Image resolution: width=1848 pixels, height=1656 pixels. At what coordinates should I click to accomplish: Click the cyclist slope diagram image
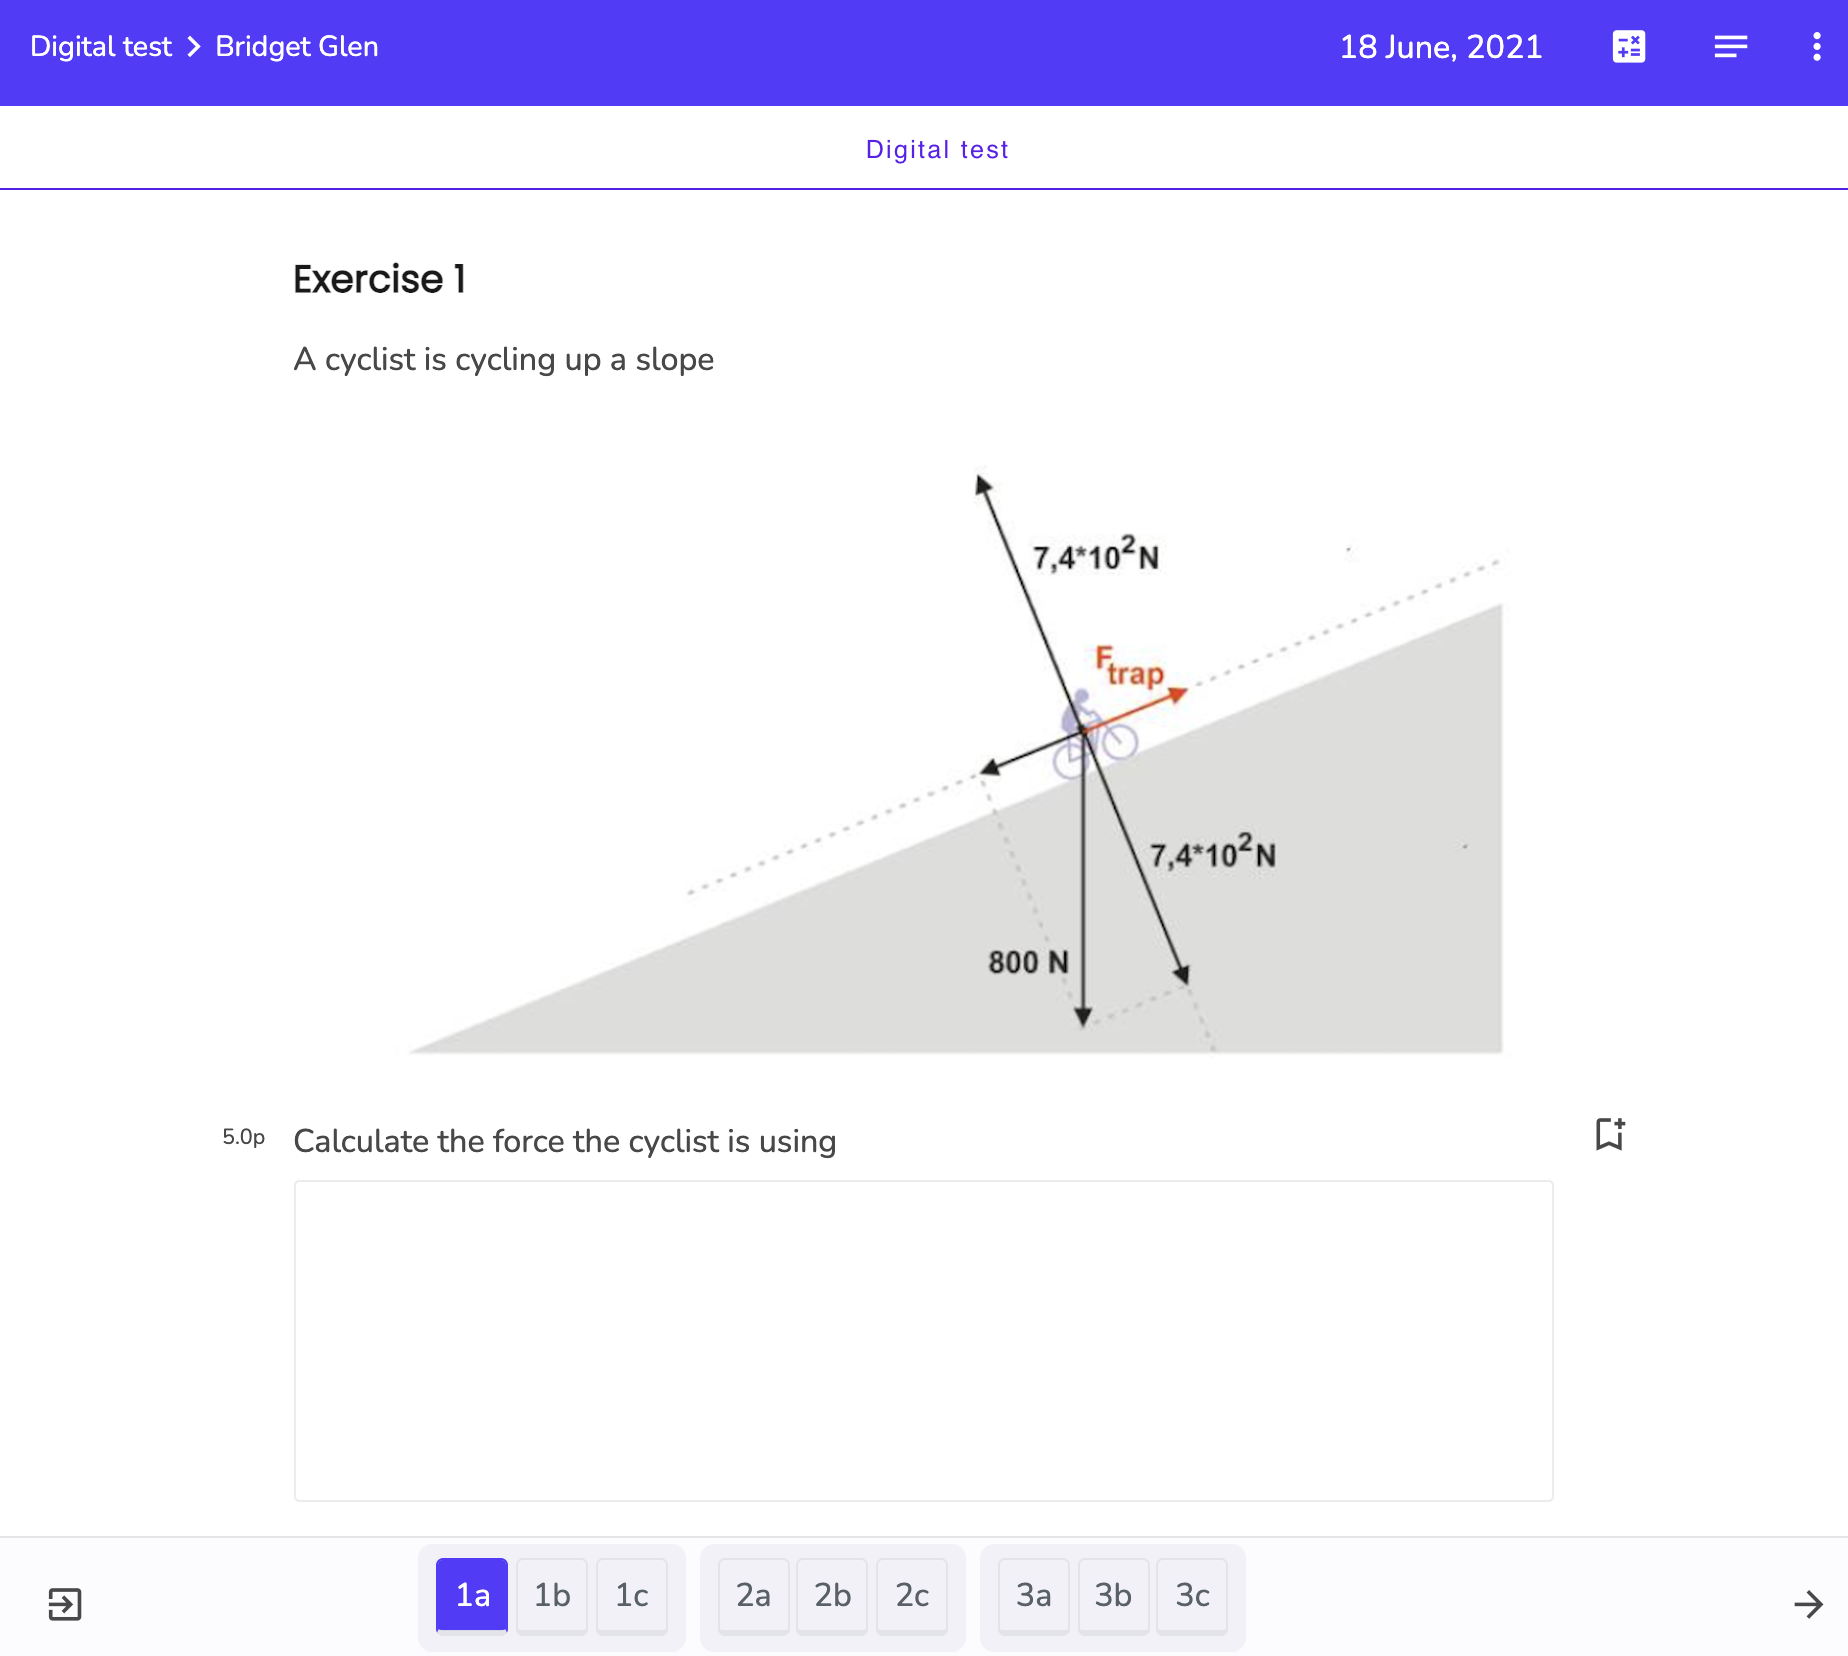click(x=955, y=762)
